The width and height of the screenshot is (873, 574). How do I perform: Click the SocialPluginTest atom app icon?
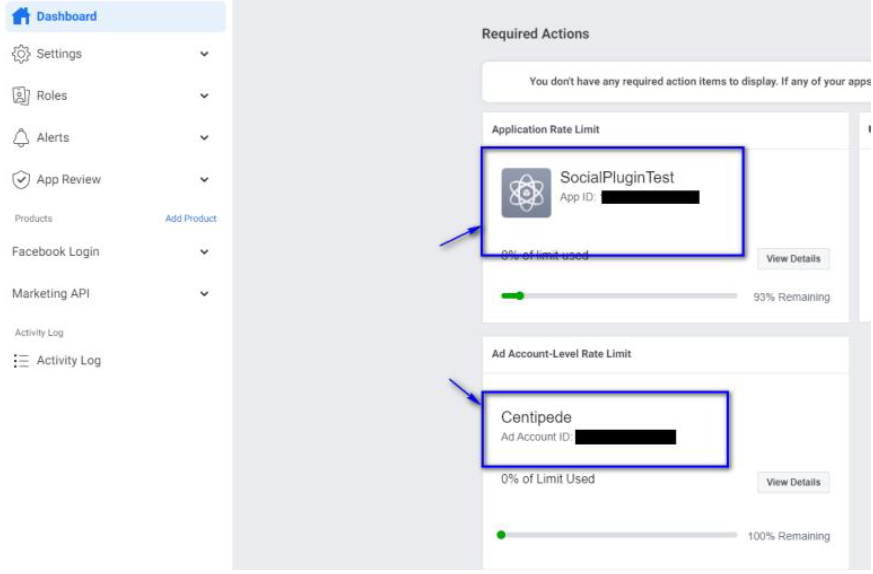point(526,193)
